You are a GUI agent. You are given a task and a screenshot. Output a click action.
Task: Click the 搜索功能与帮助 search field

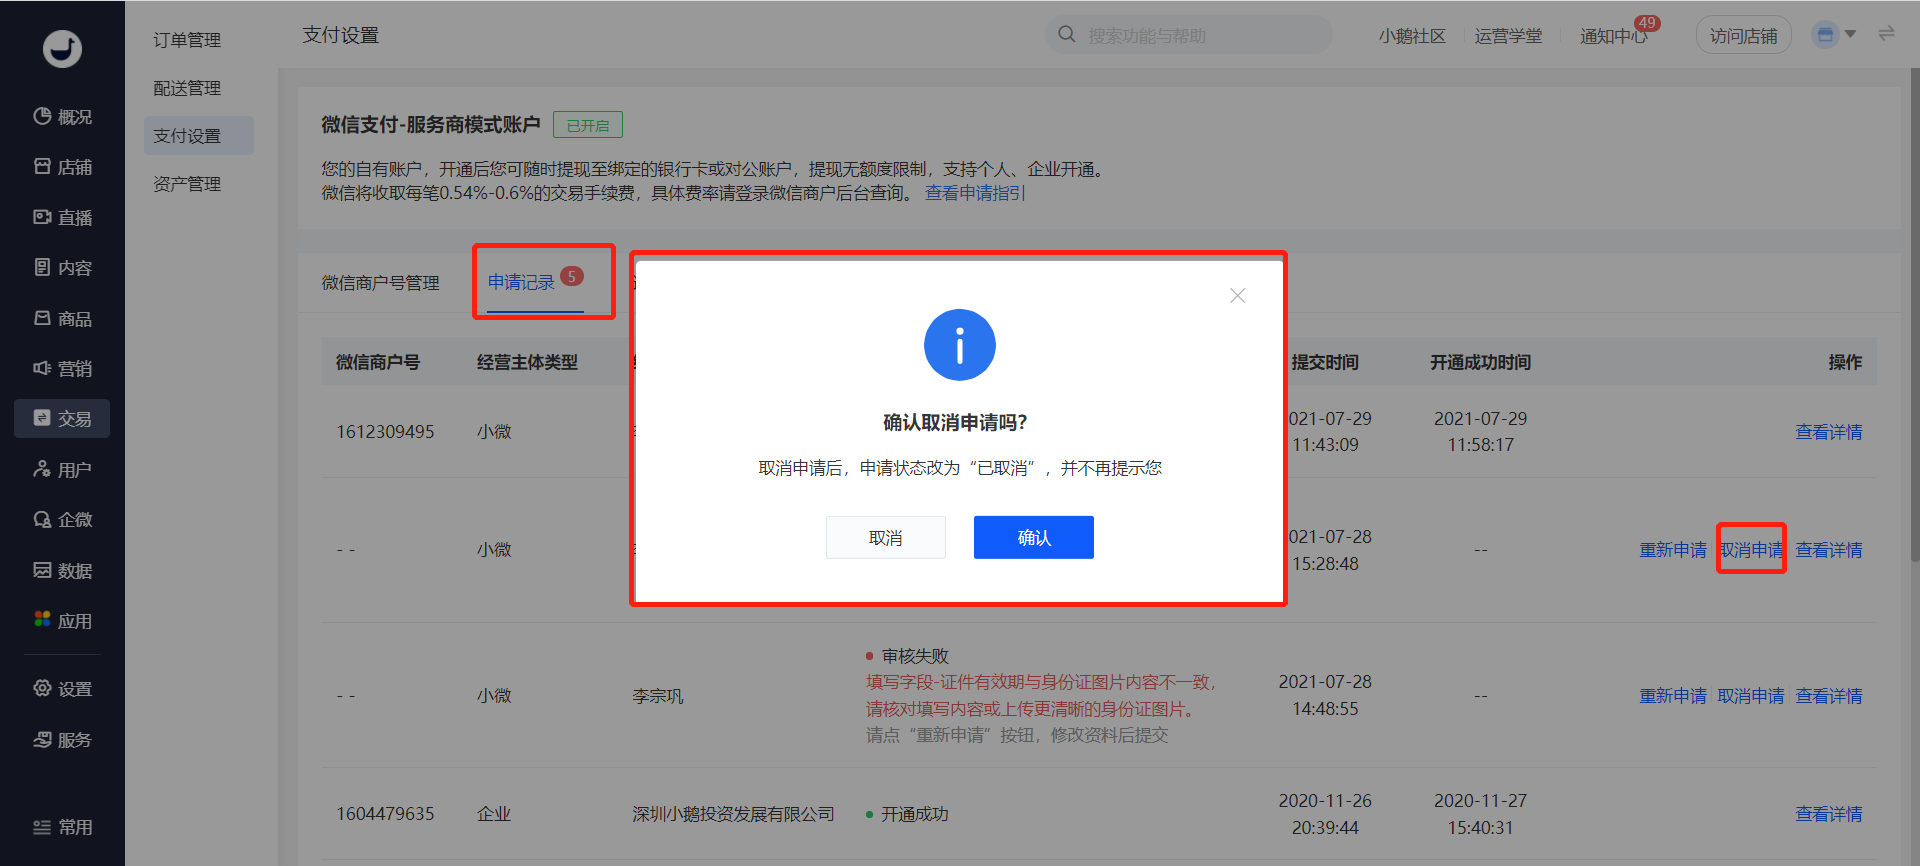click(x=1188, y=35)
